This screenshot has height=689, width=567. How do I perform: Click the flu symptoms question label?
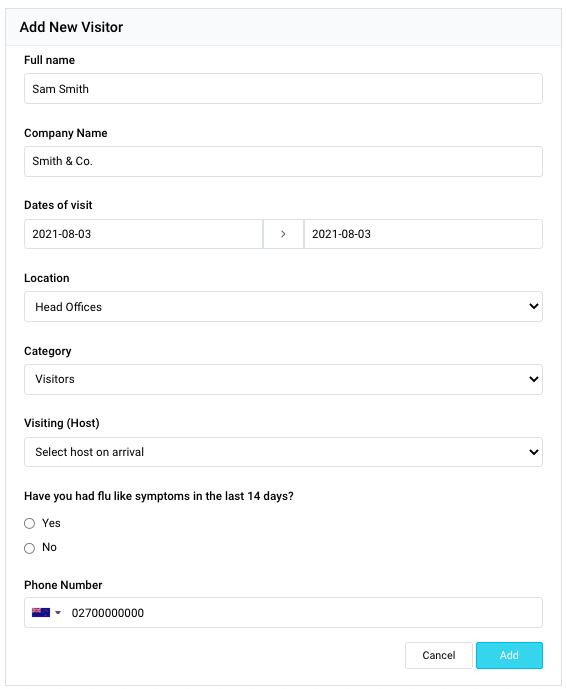159,496
